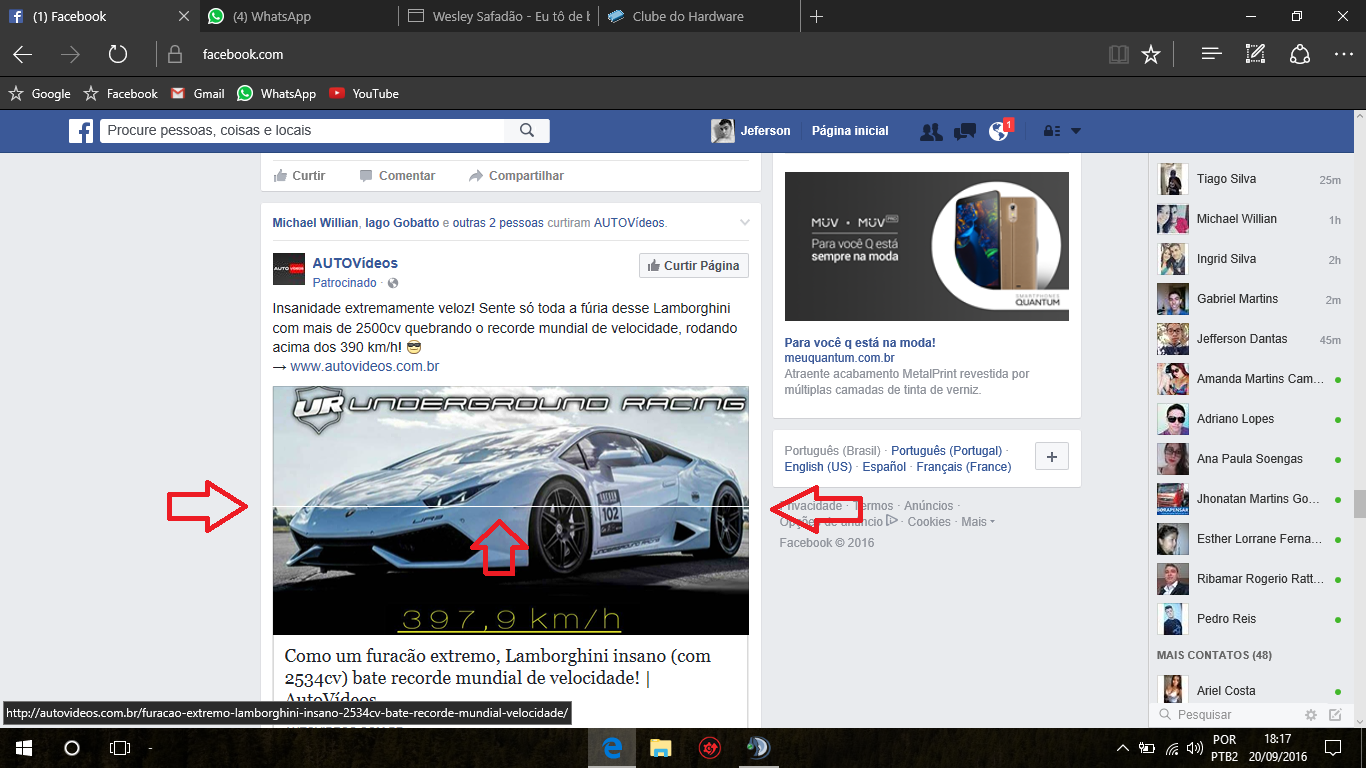1366x768 pixels.
Task: Open Facebook messages icon
Action: tap(965, 131)
